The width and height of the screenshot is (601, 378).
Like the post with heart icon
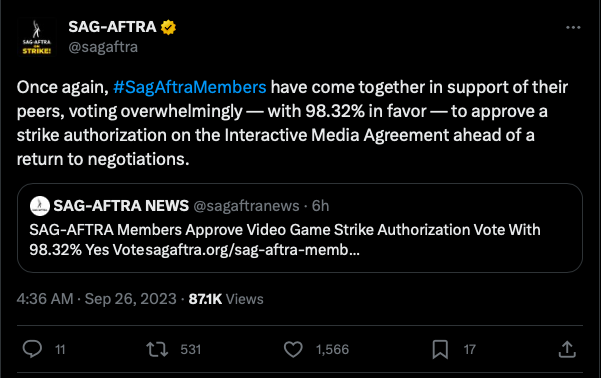(x=293, y=349)
